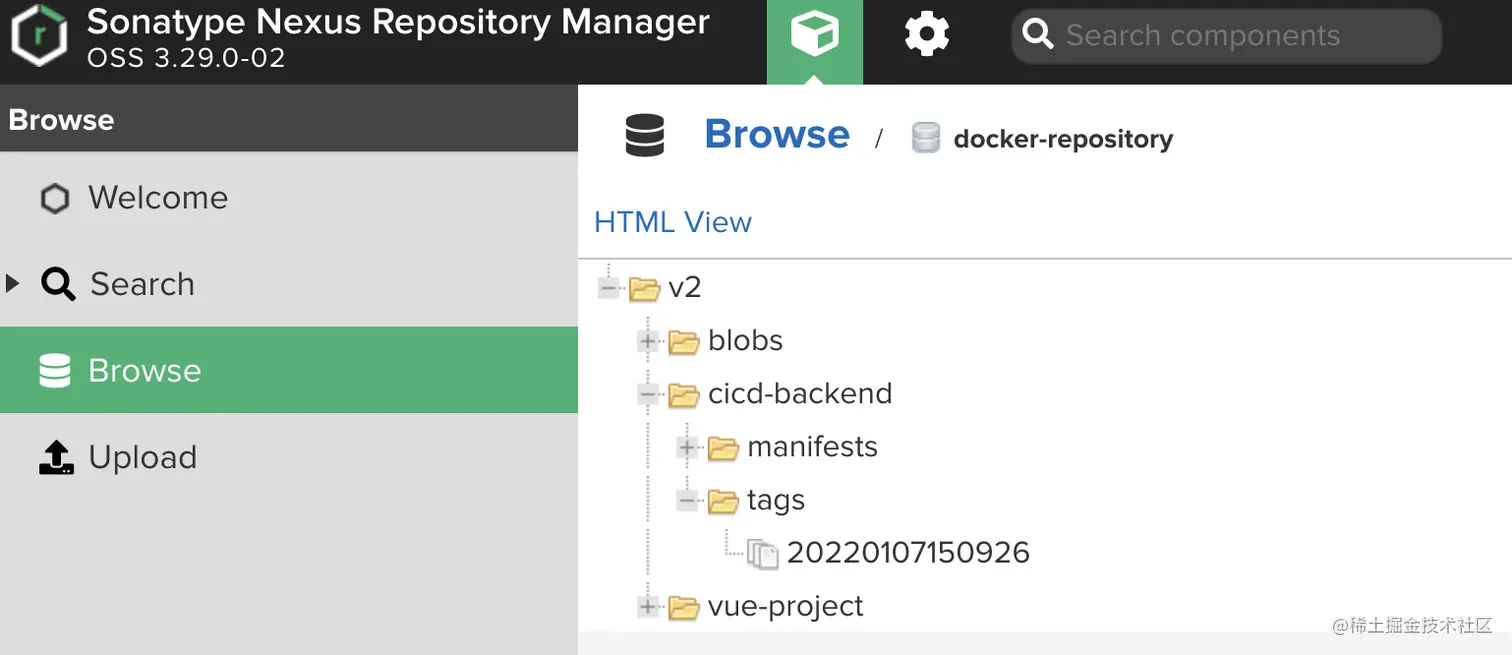Open the Search sidebar item
This screenshot has height=655, width=1512.
click(289, 284)
